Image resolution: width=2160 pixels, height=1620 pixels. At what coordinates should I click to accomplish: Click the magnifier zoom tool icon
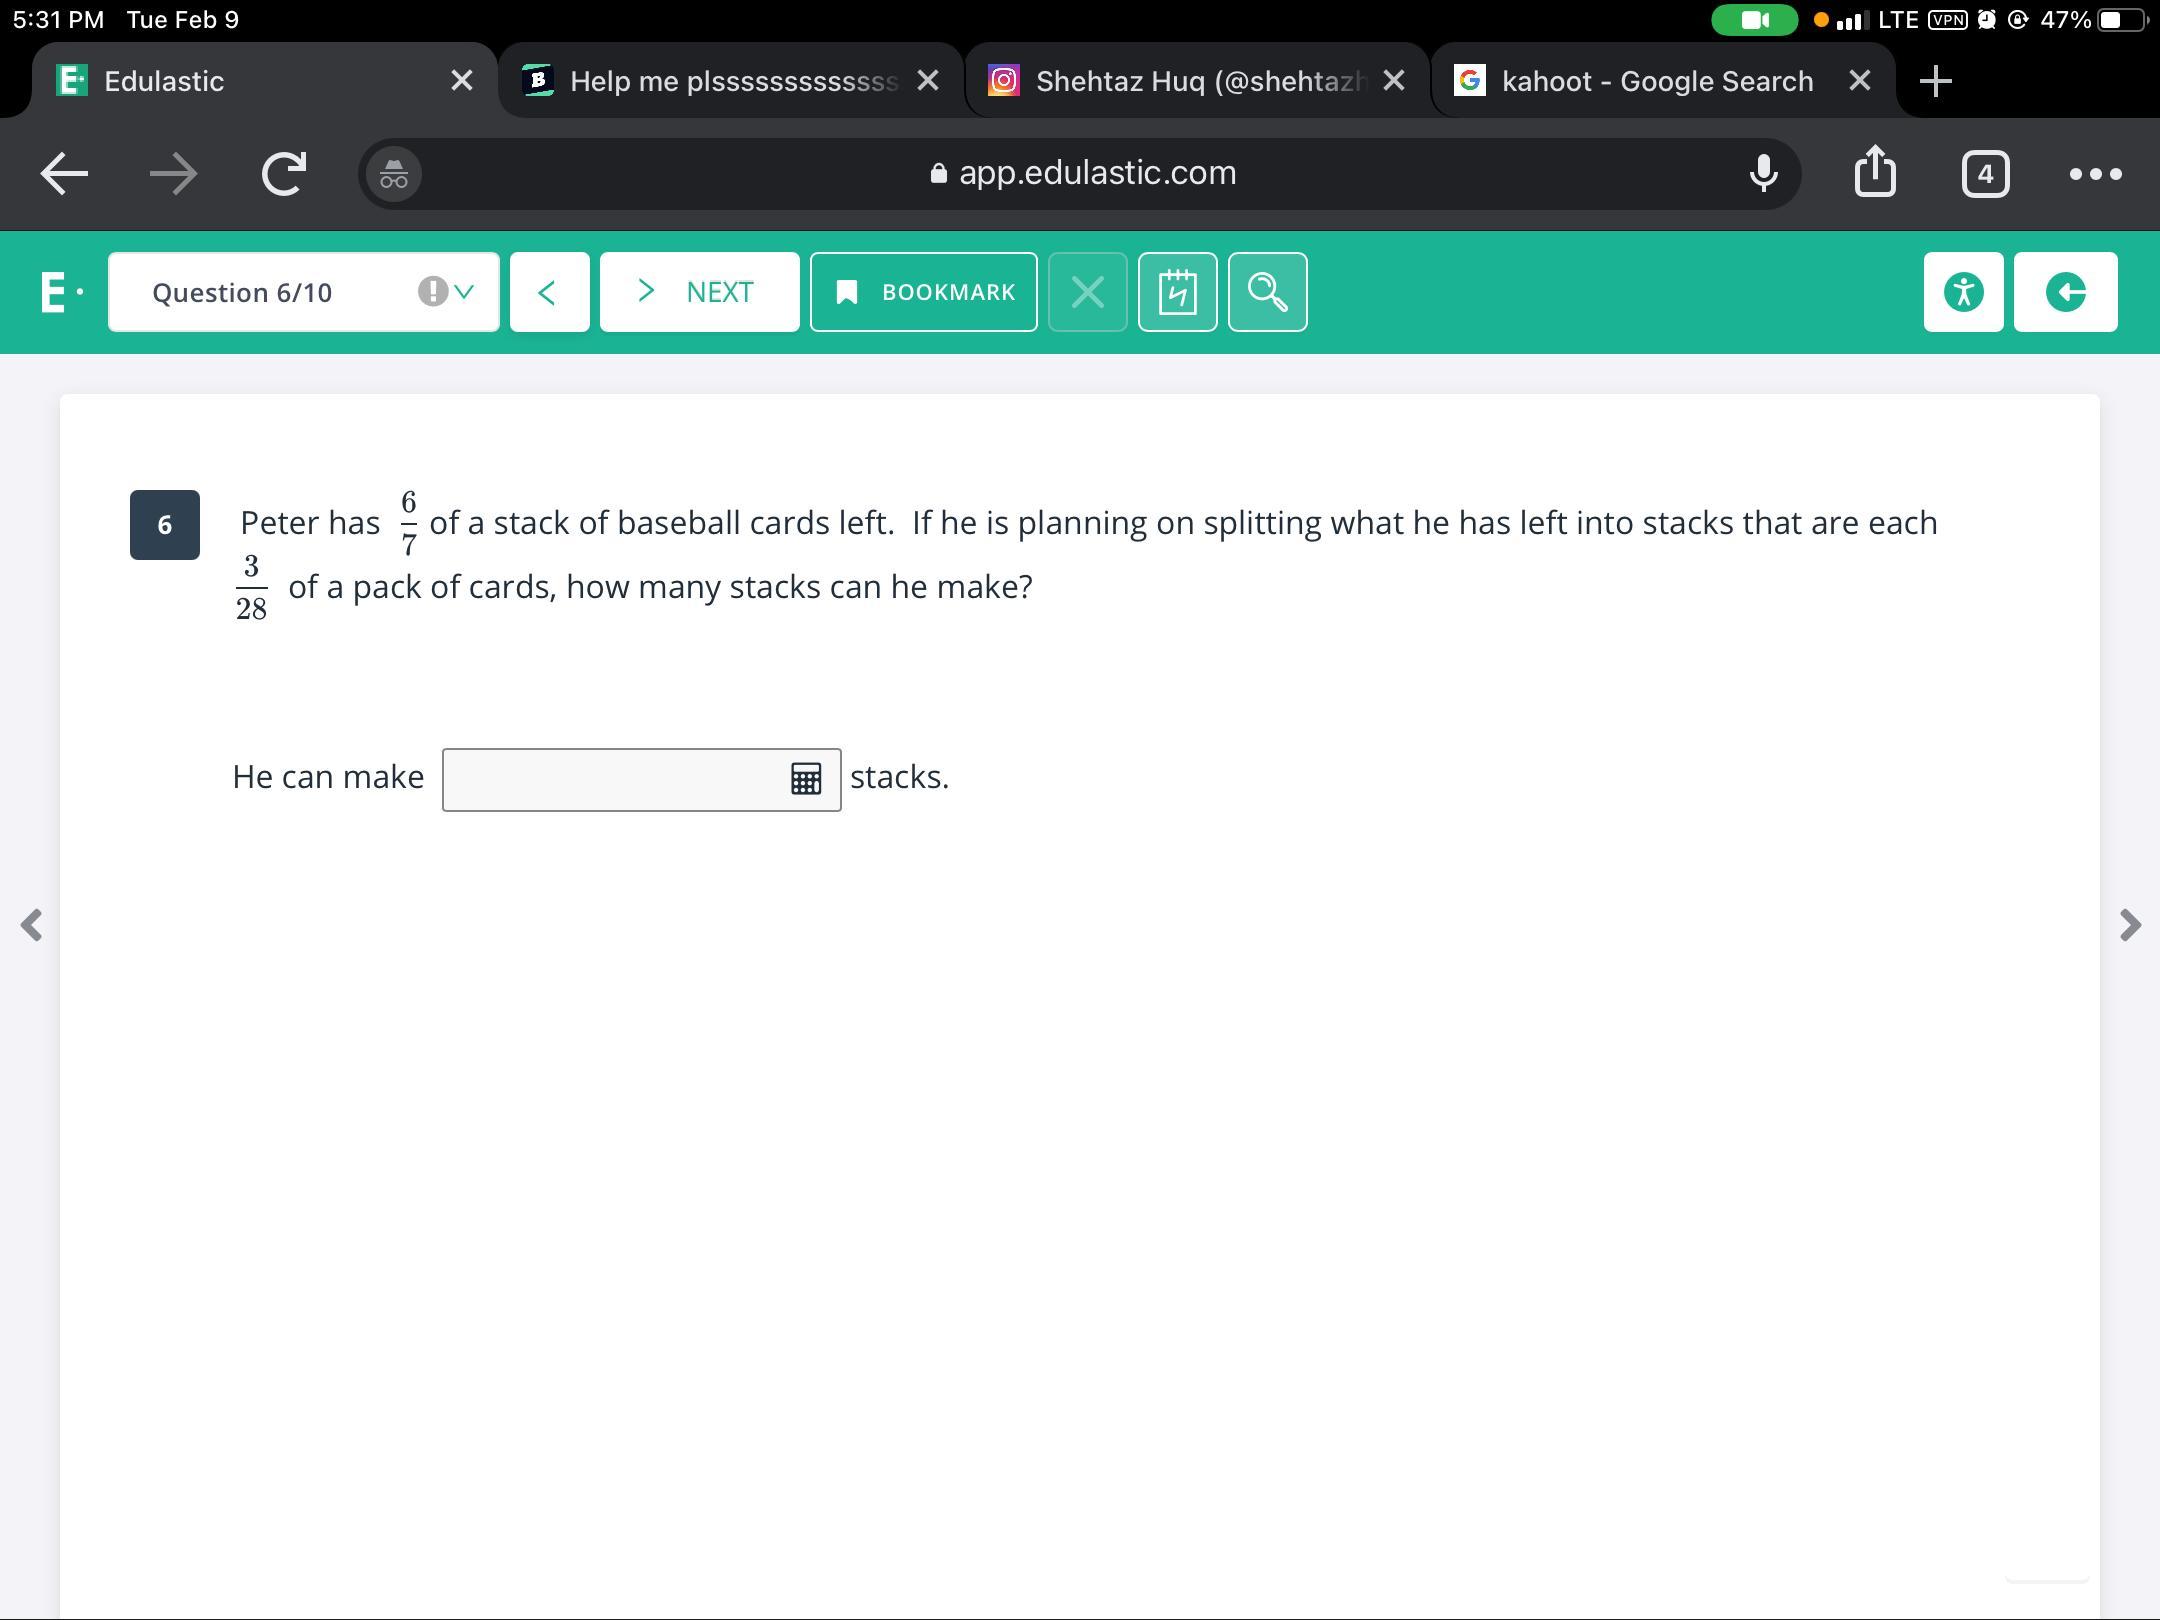(1267, 292)
